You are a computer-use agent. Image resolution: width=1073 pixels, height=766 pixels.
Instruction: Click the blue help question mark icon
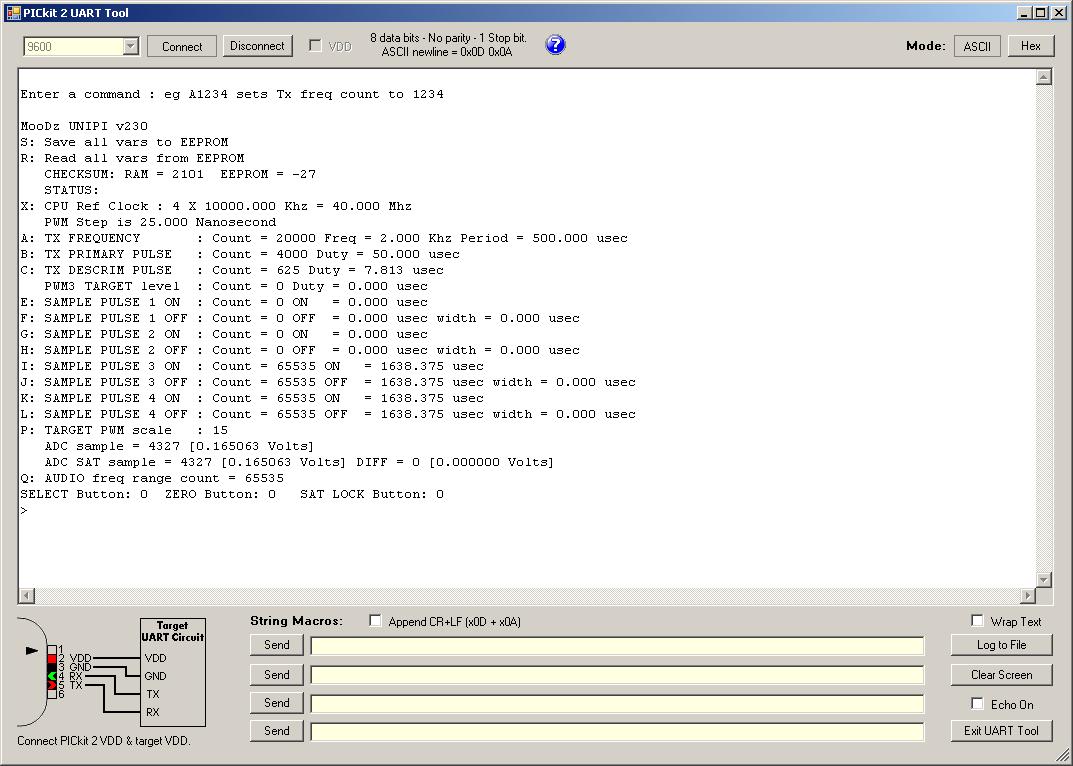pyautogui.click(x=555, y=45)
